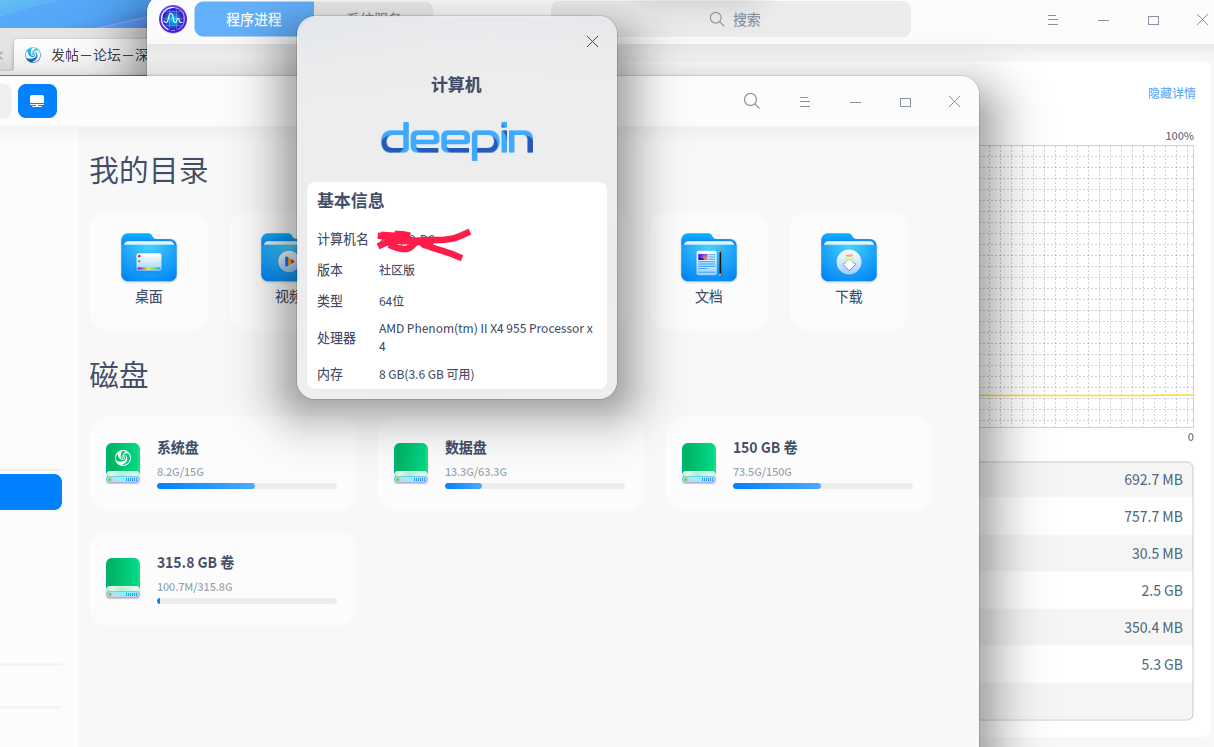The height and width of the screenshot is (747, 1214).
Task: Select the 315.8 GB 卷 volume card
Action: click(222, 578)
